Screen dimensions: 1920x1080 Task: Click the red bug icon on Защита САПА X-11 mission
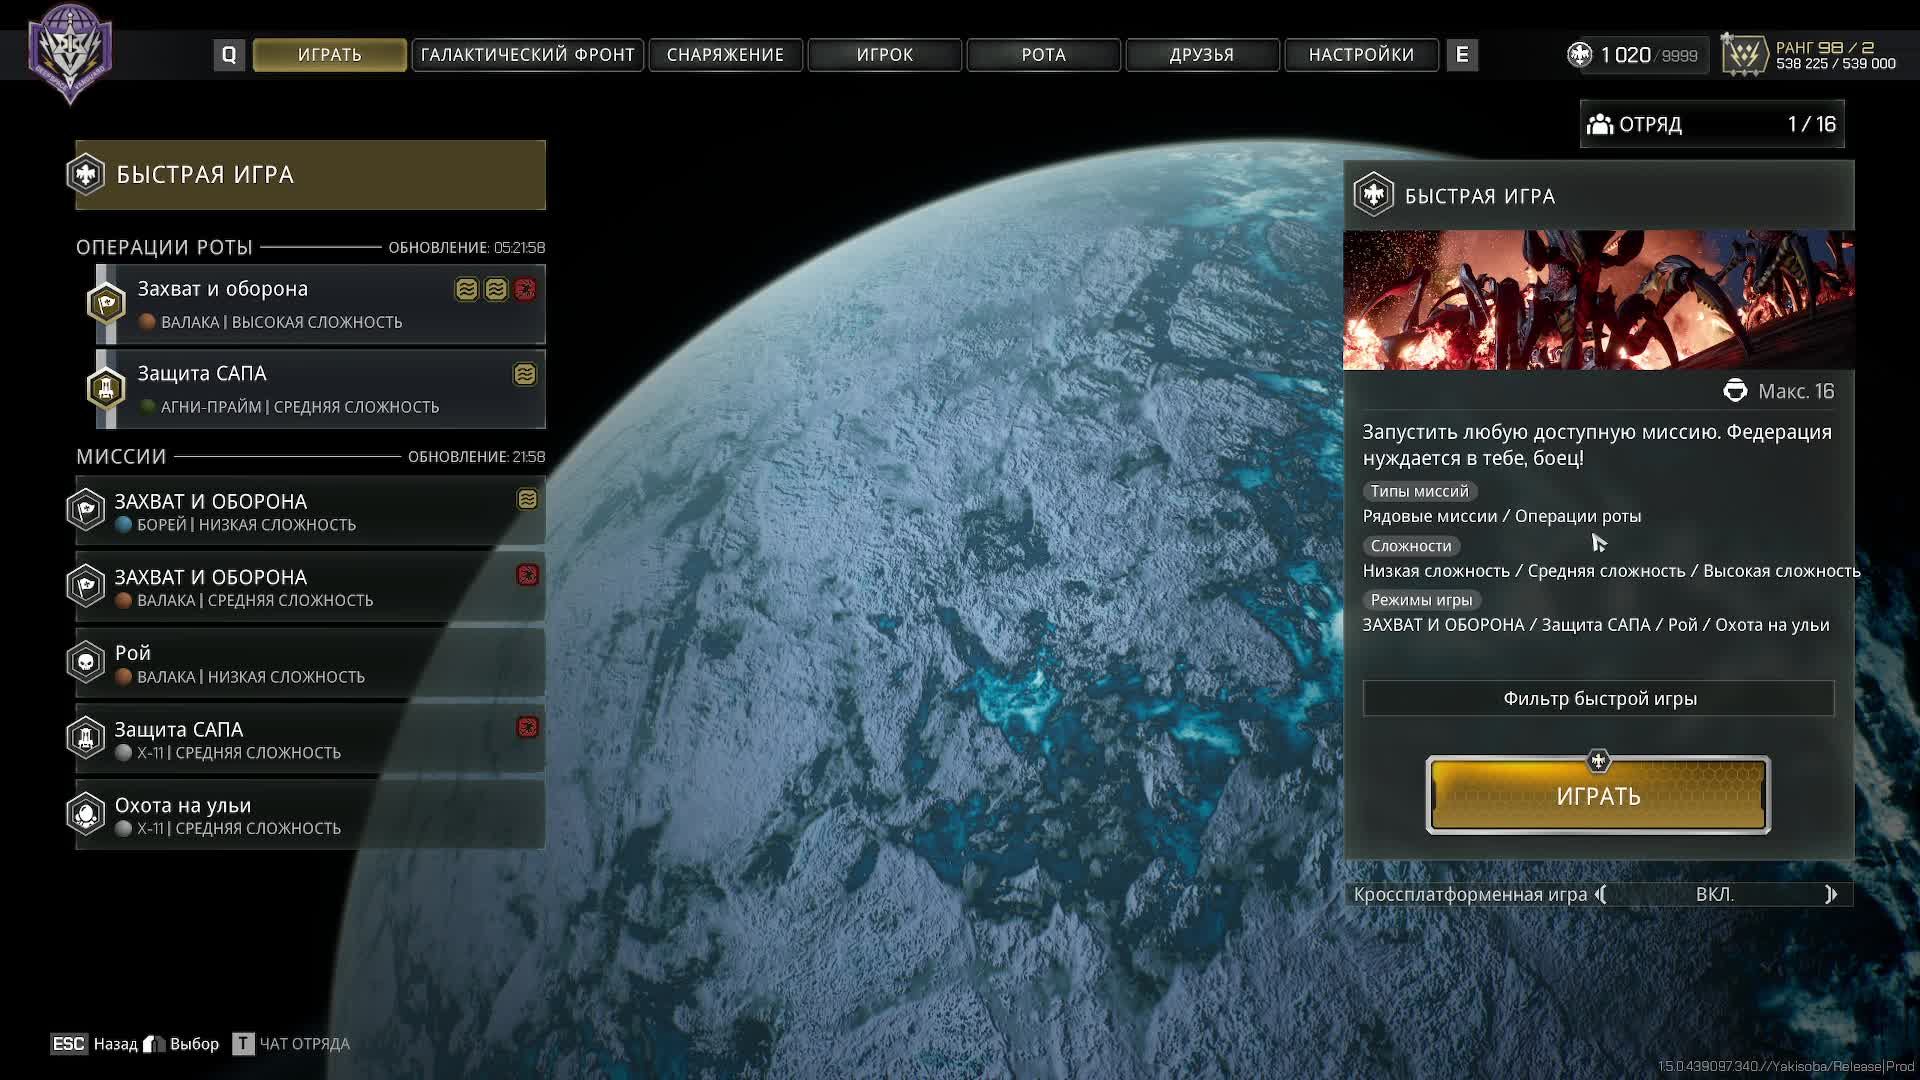click(527, 727)
